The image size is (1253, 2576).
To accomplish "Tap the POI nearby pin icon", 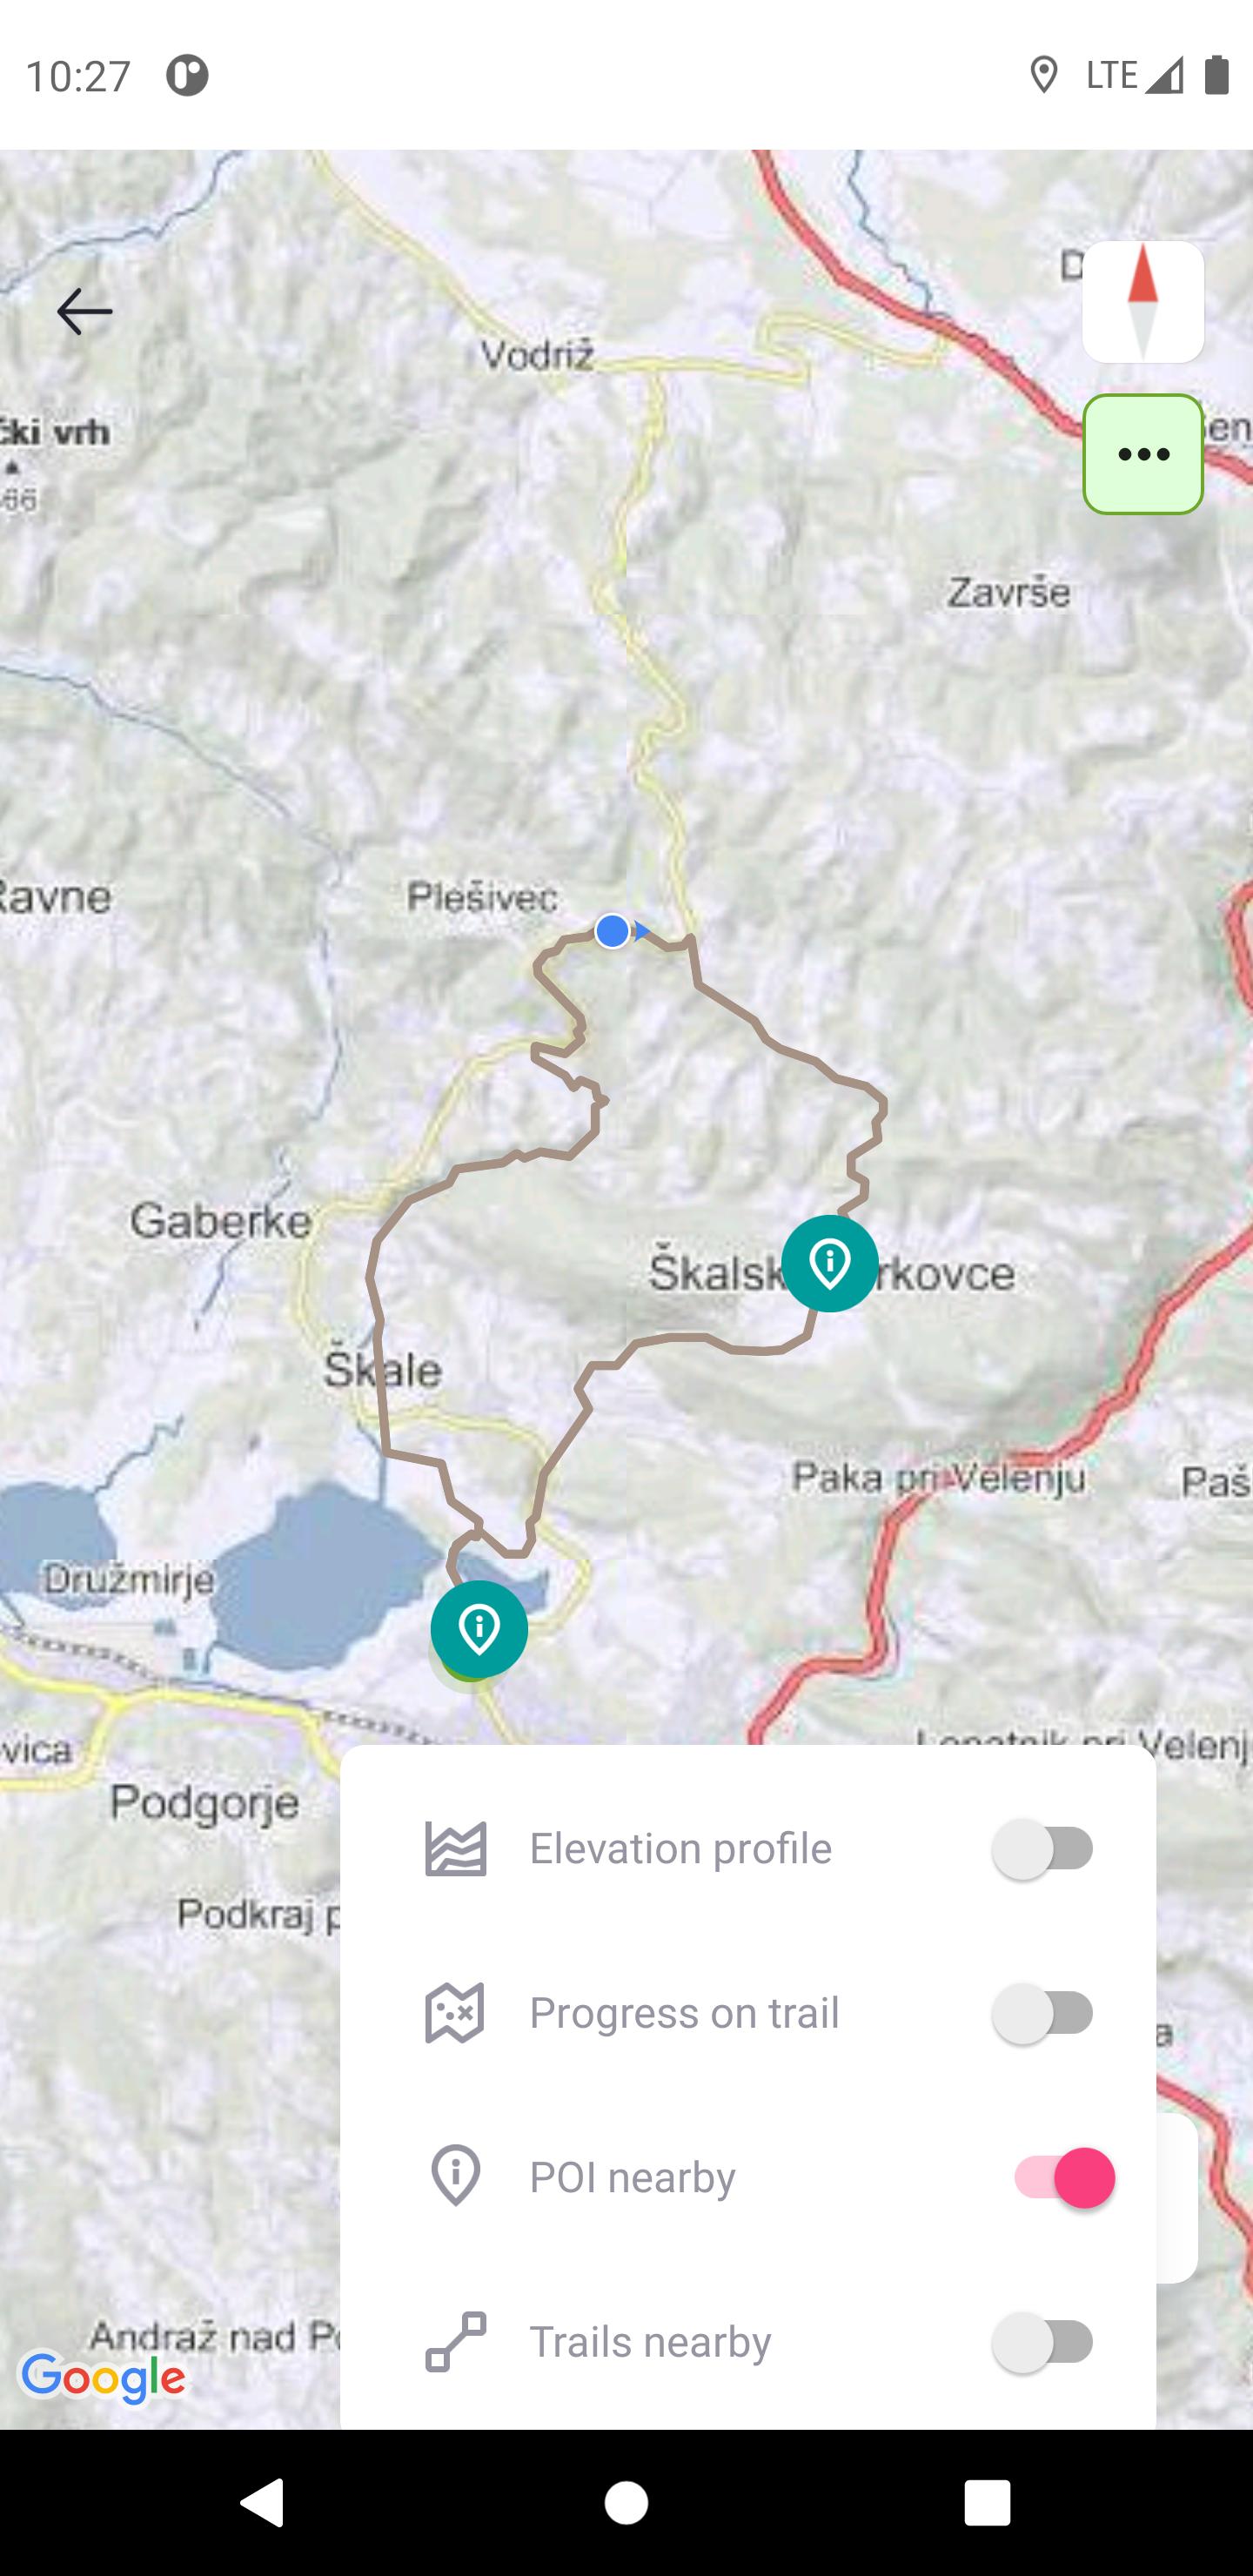I will pyautogui.click(x=456, y=2176).
